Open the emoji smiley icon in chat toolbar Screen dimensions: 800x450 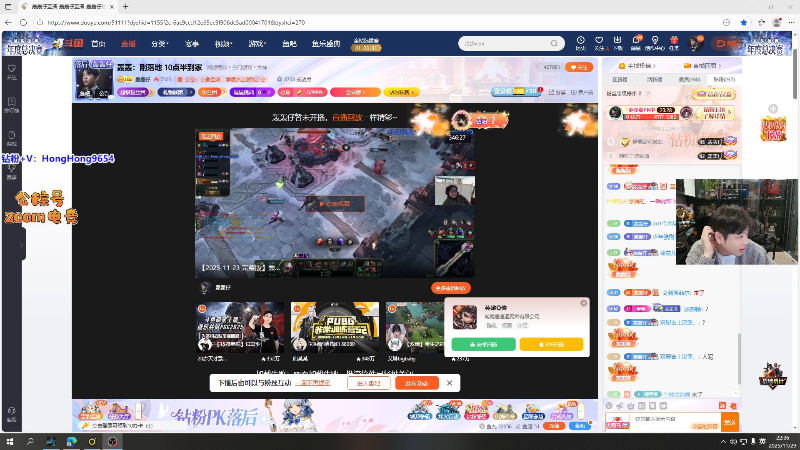tap(609, 406)
